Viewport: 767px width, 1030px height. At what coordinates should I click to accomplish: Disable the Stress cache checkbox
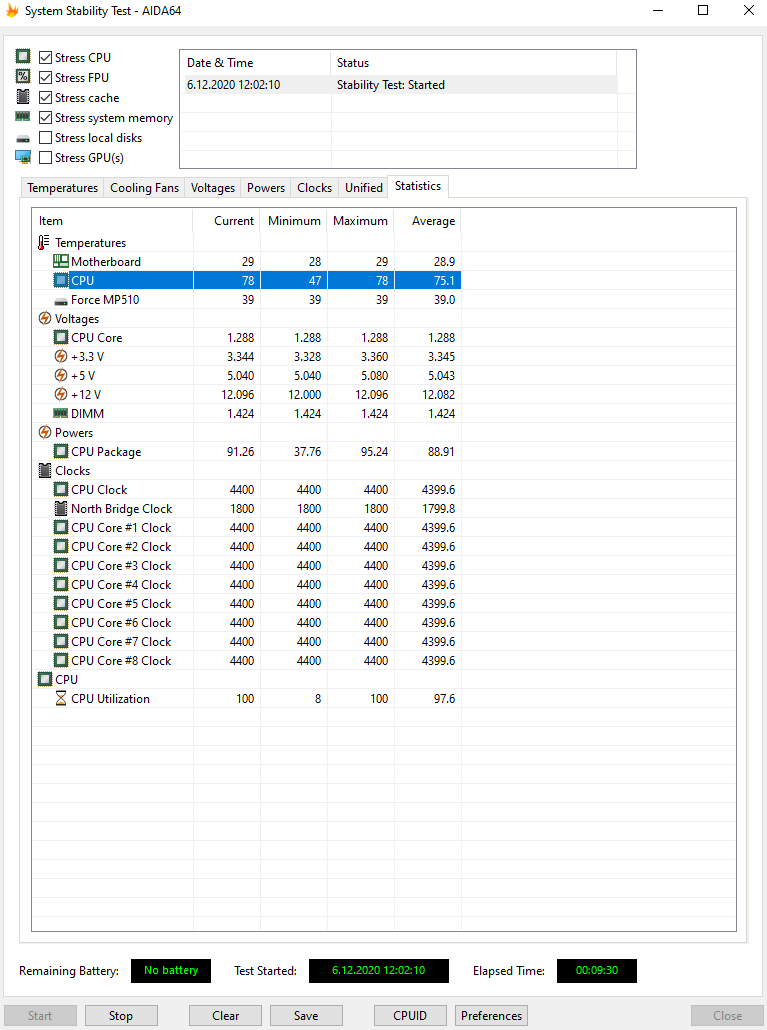pyautogui.click(x=45, y=97)
